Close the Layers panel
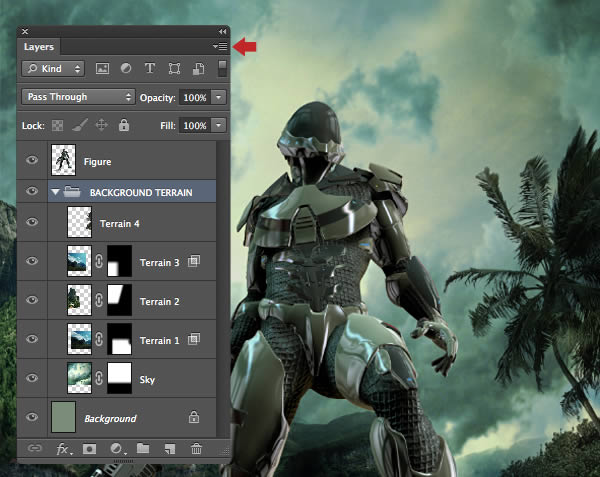600x477 pixels. pyautogui.click(x=25, y=31)
